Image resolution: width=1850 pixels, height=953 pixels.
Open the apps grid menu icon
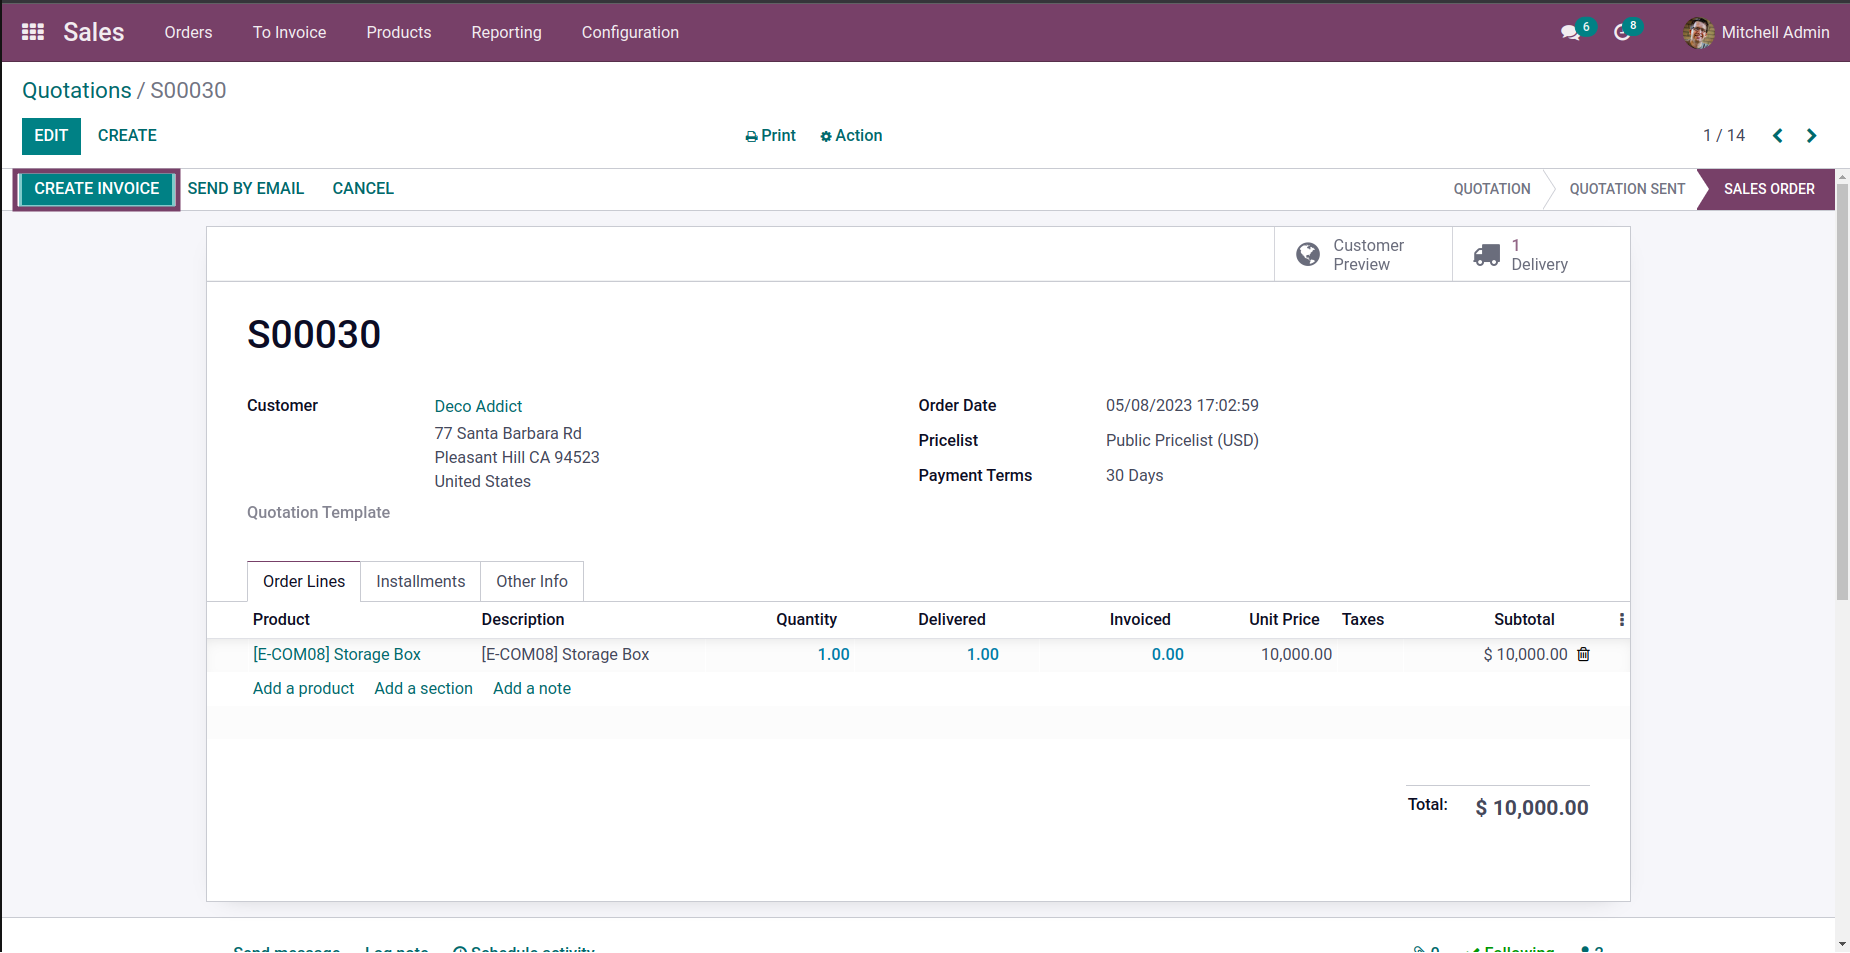click(33, 32)
